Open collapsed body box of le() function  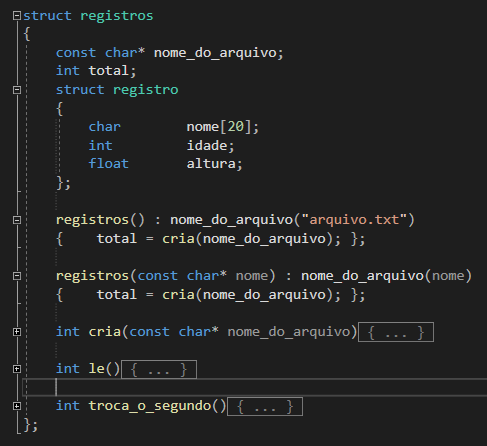coord(159,369)
